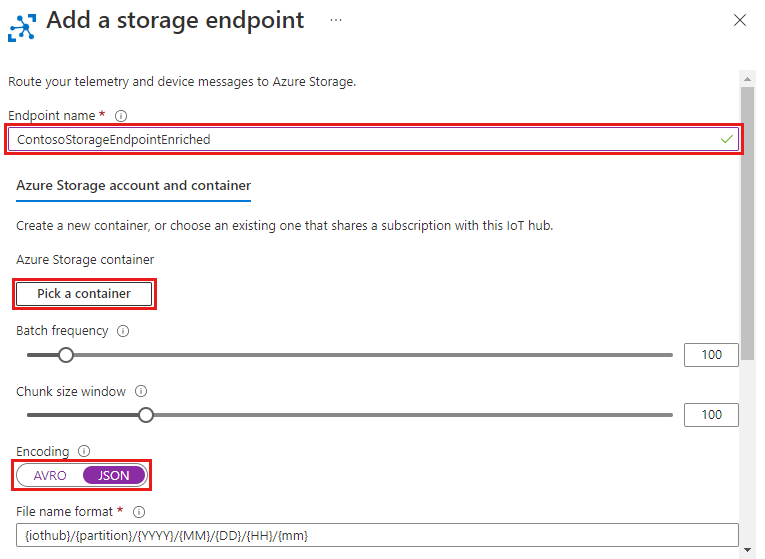Close the Add a storage endpoint pane

(740, 20)
